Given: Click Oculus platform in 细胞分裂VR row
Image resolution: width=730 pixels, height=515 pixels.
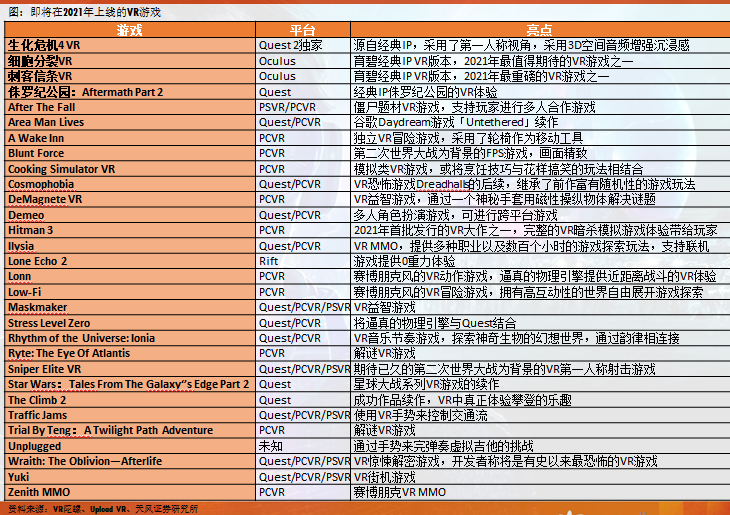Looking at the screenshot, I should (x=303, y=61).
